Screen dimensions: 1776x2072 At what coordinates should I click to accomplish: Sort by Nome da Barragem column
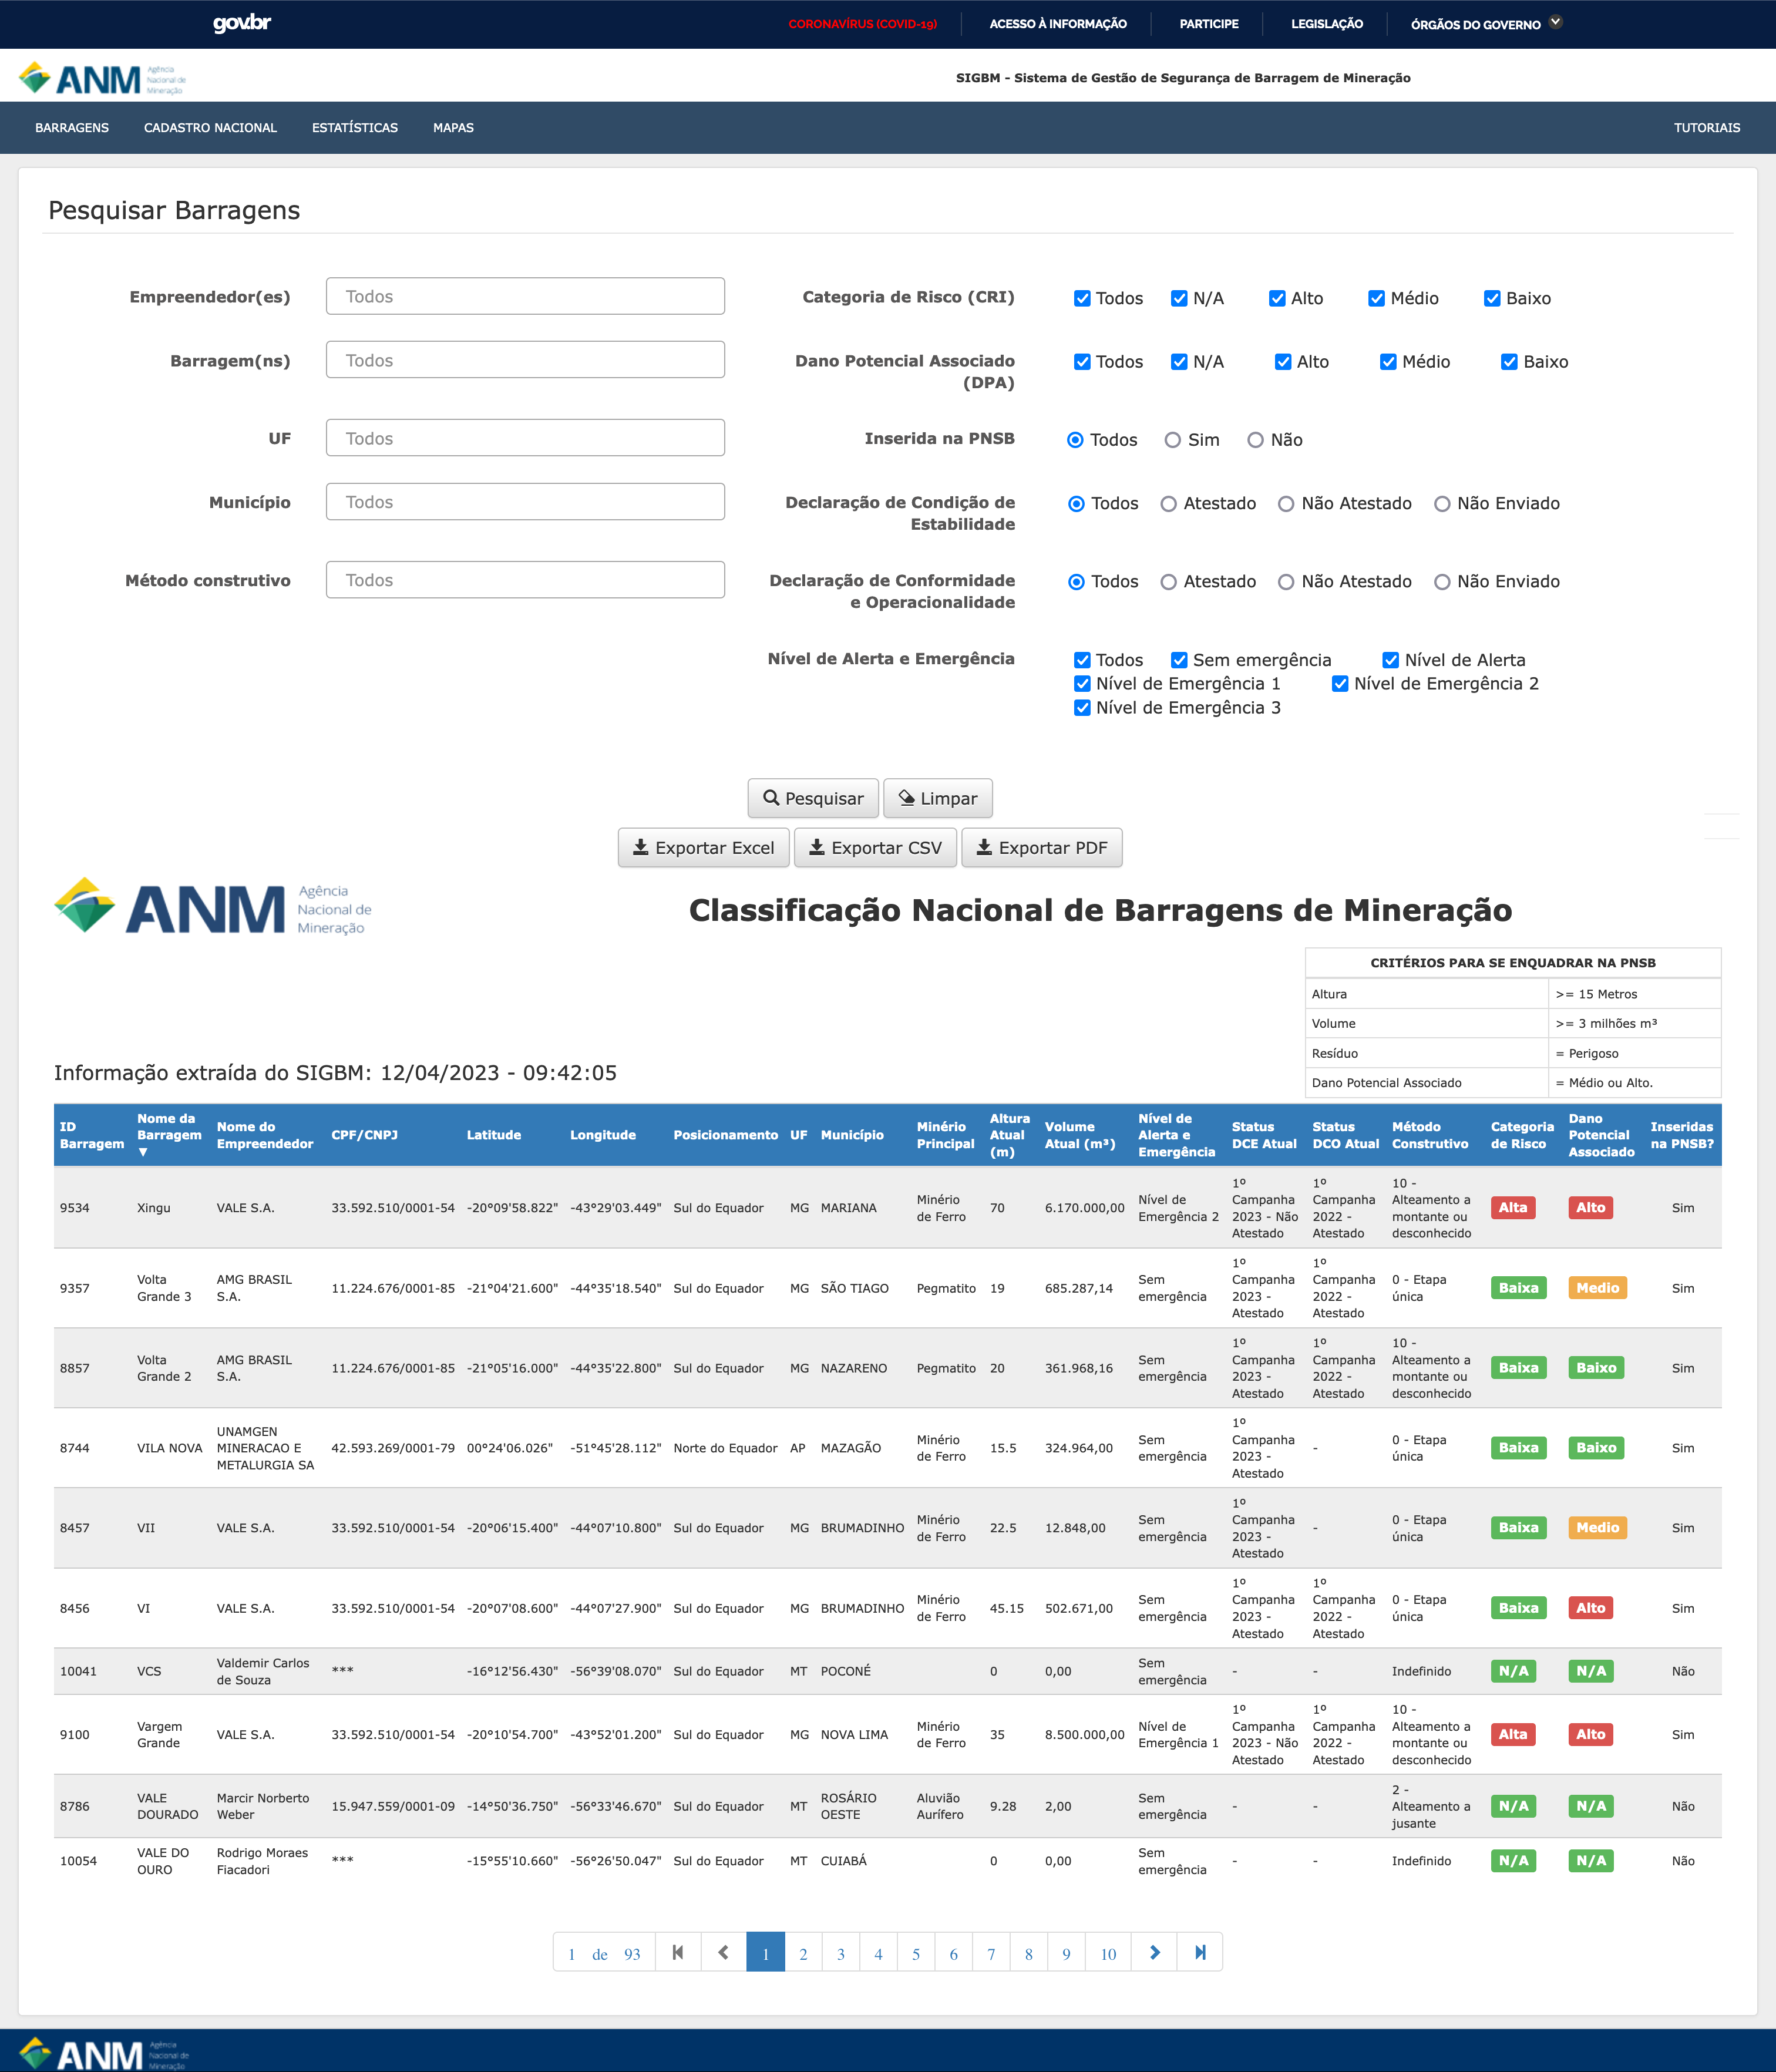pos(168,1134)
